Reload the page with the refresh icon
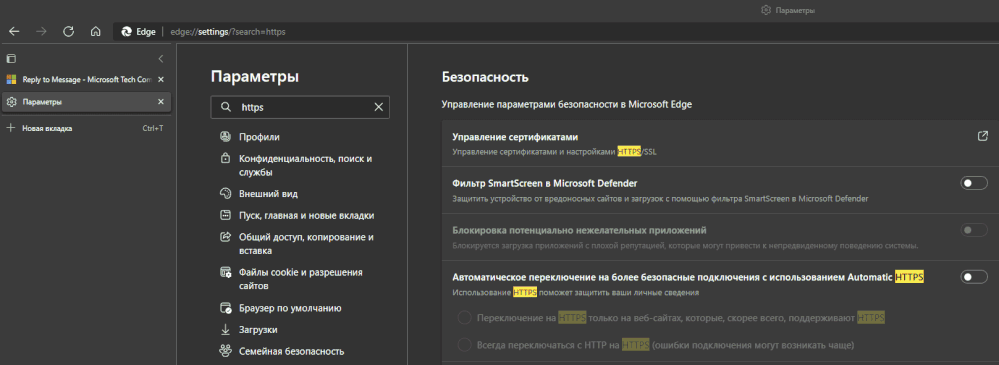Image resolution: width=999 pixels, height=365 pixels. [69, 31]
